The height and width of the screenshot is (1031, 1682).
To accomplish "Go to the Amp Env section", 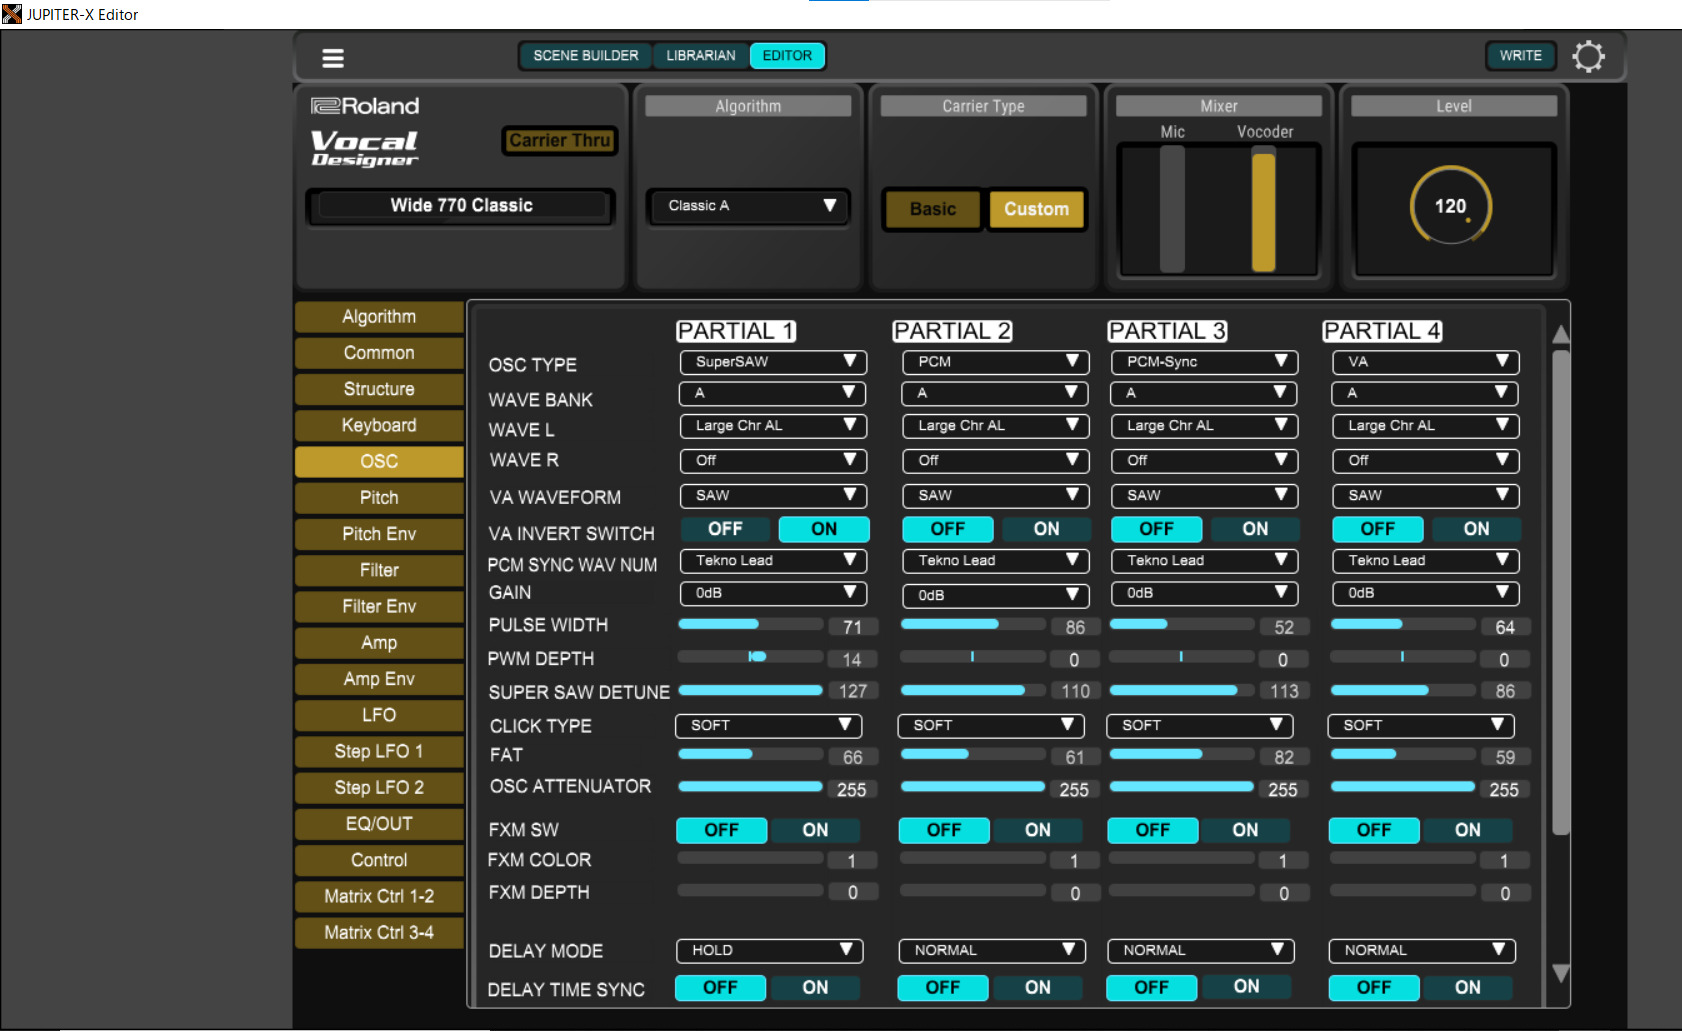I will tap(379, 679).
